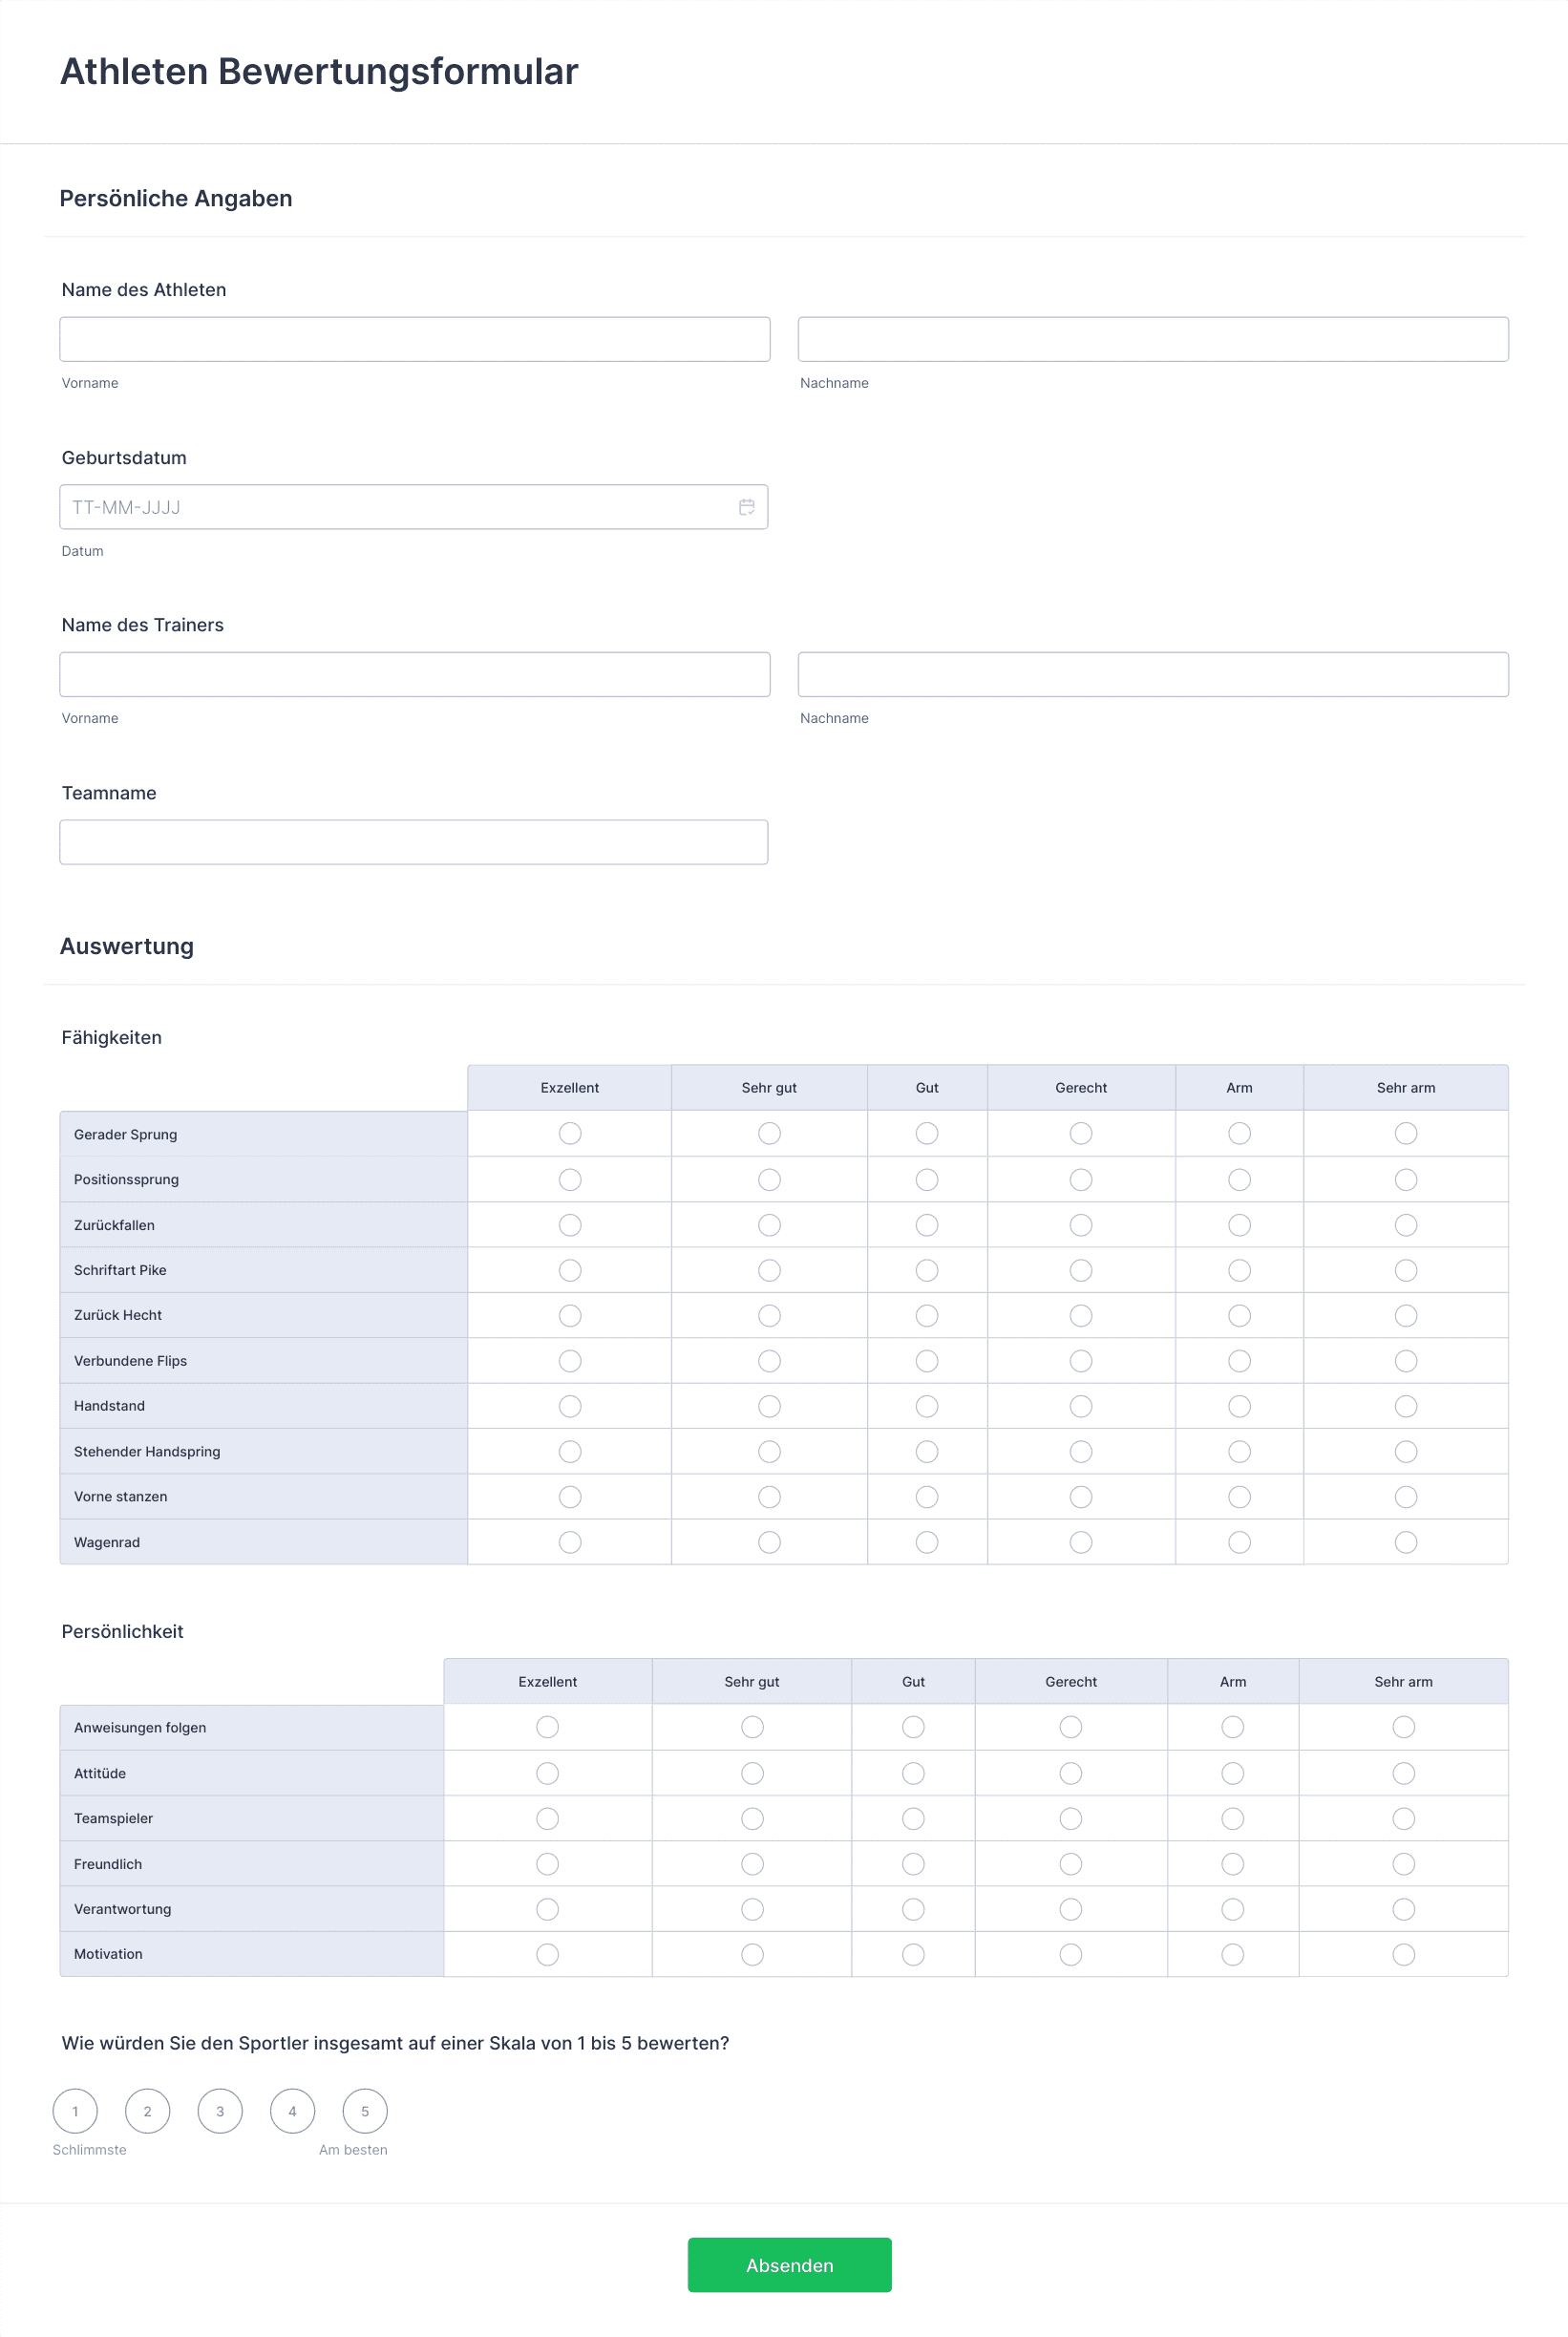Open the calendar picker for Geburtsdatum
Screen dimensions: 1568x2337
click(x=746, y=507)
